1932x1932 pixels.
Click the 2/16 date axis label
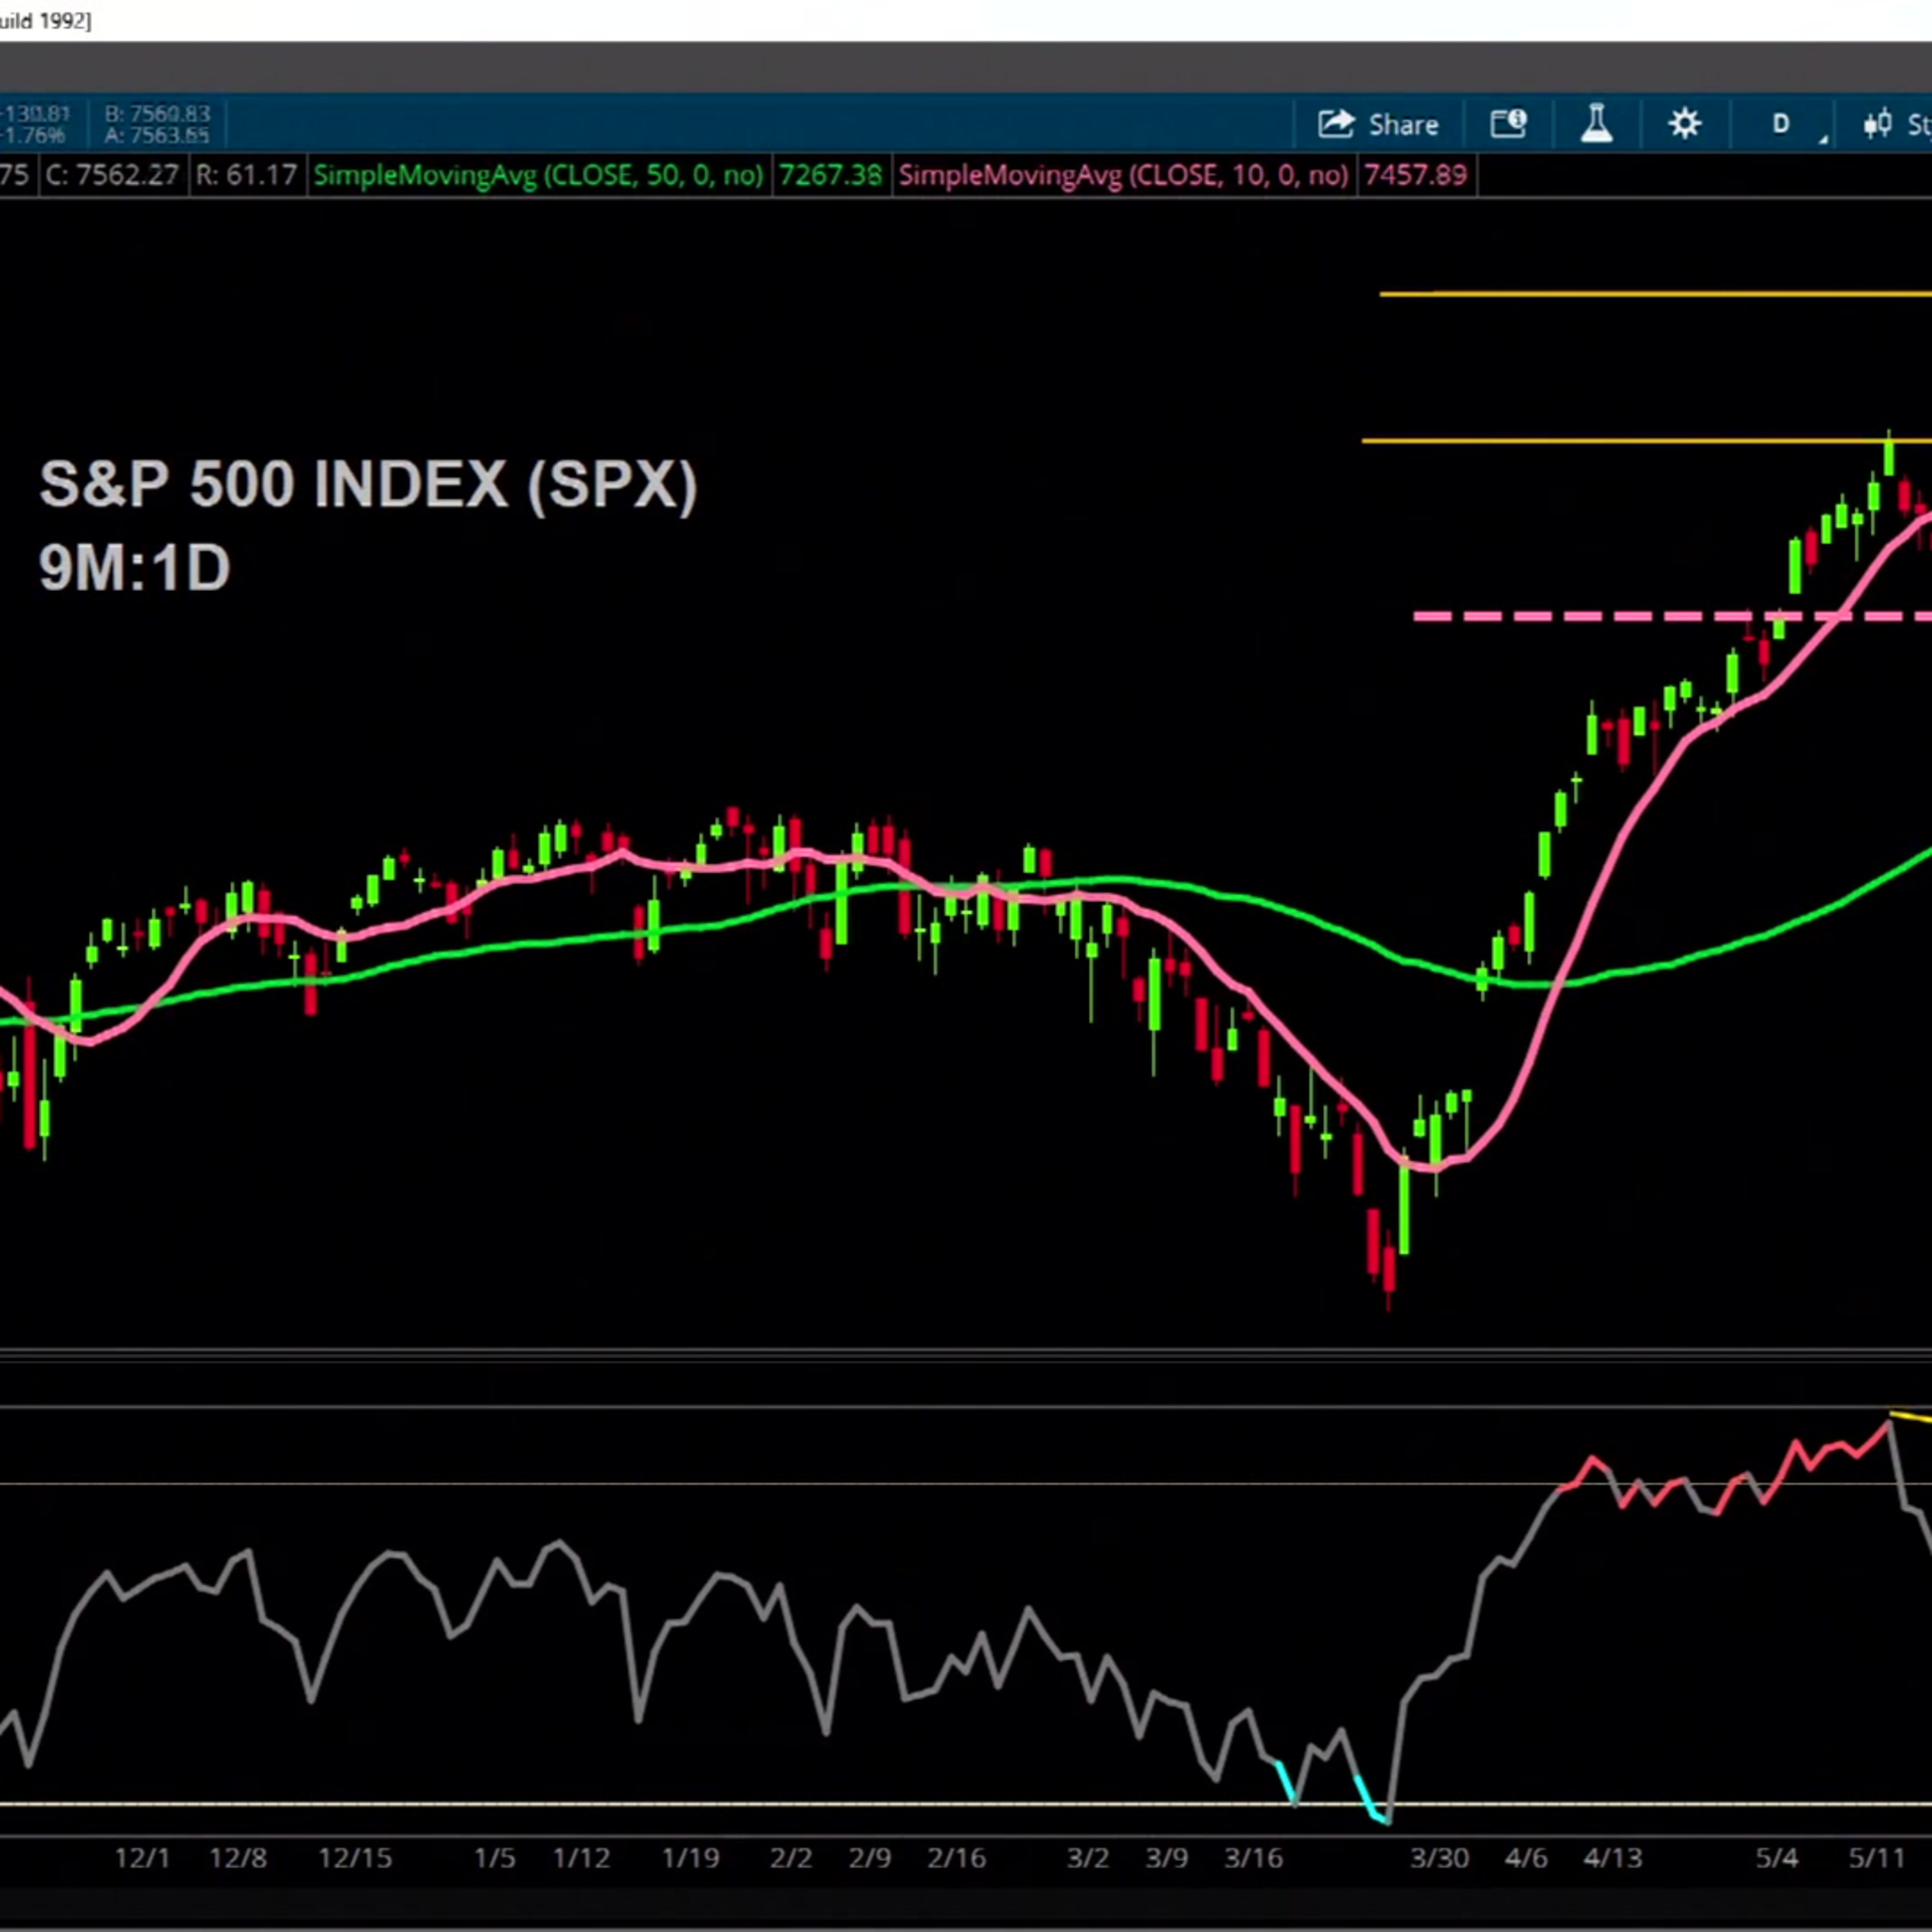tap(957, 1858)
